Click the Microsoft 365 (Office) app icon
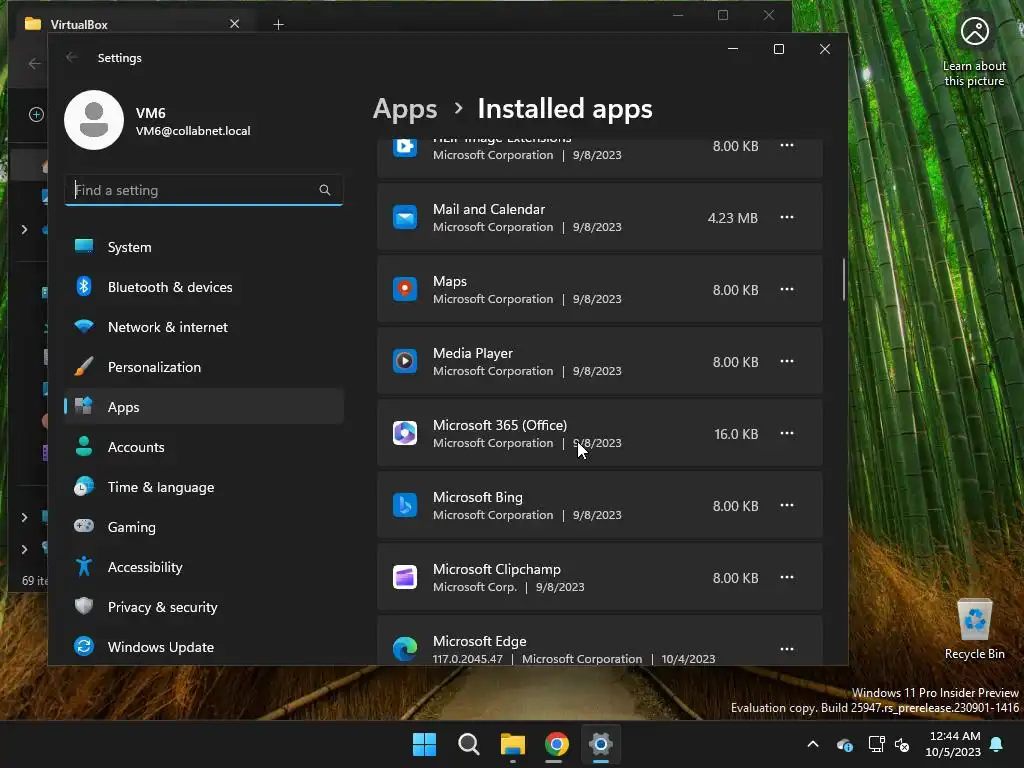 coord(405,433)
